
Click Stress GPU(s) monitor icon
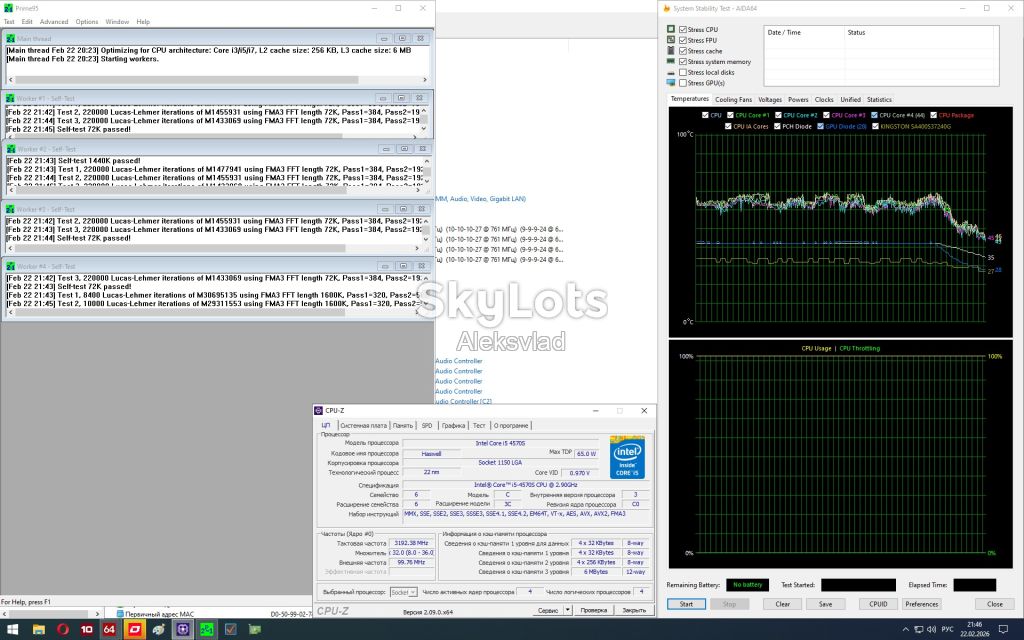tap(671, 83)
